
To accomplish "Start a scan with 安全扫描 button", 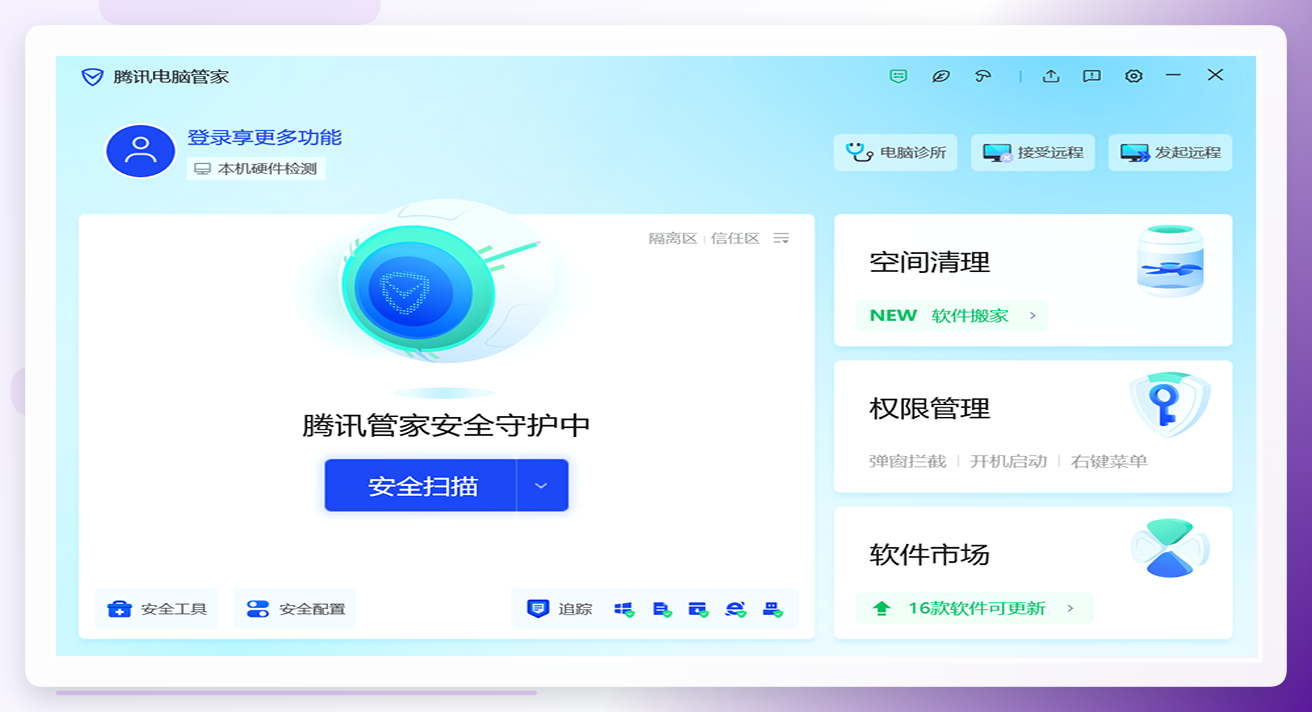I will tap(421, 486).
